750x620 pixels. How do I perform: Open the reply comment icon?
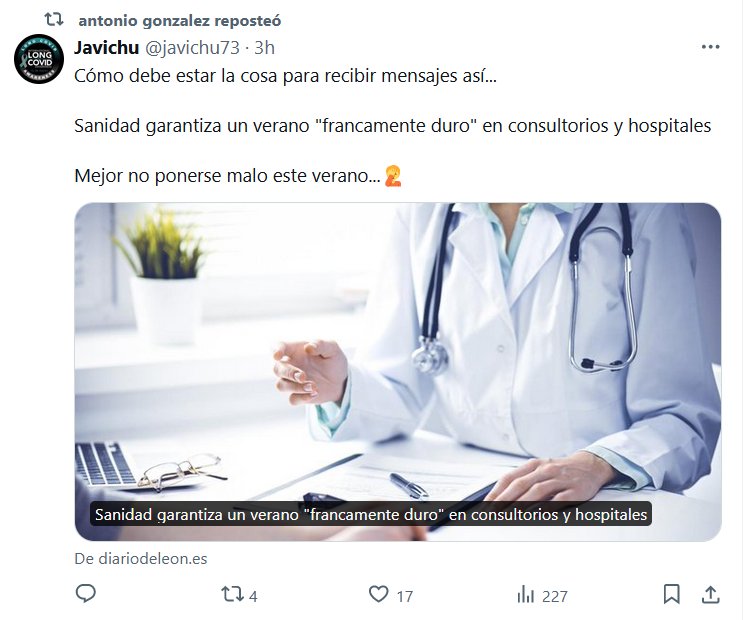click(86, 594)
